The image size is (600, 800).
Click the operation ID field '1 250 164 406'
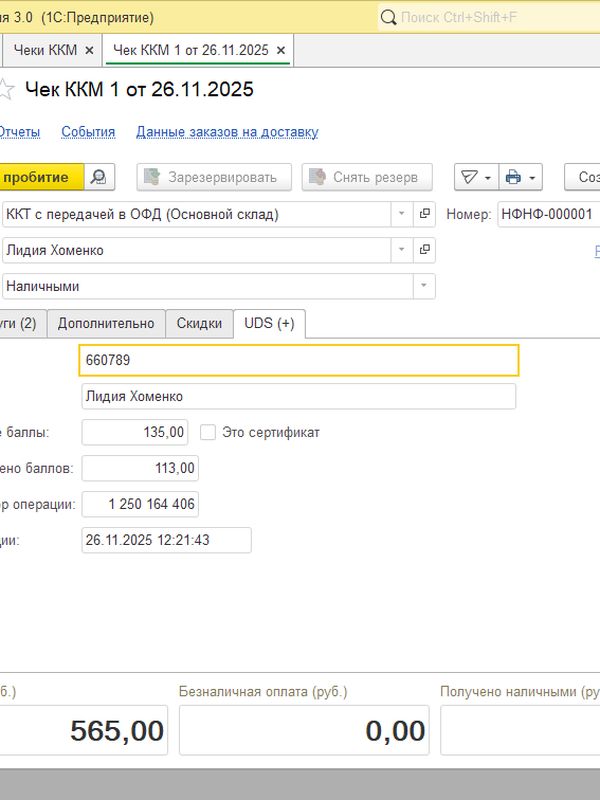coord(140,504)
